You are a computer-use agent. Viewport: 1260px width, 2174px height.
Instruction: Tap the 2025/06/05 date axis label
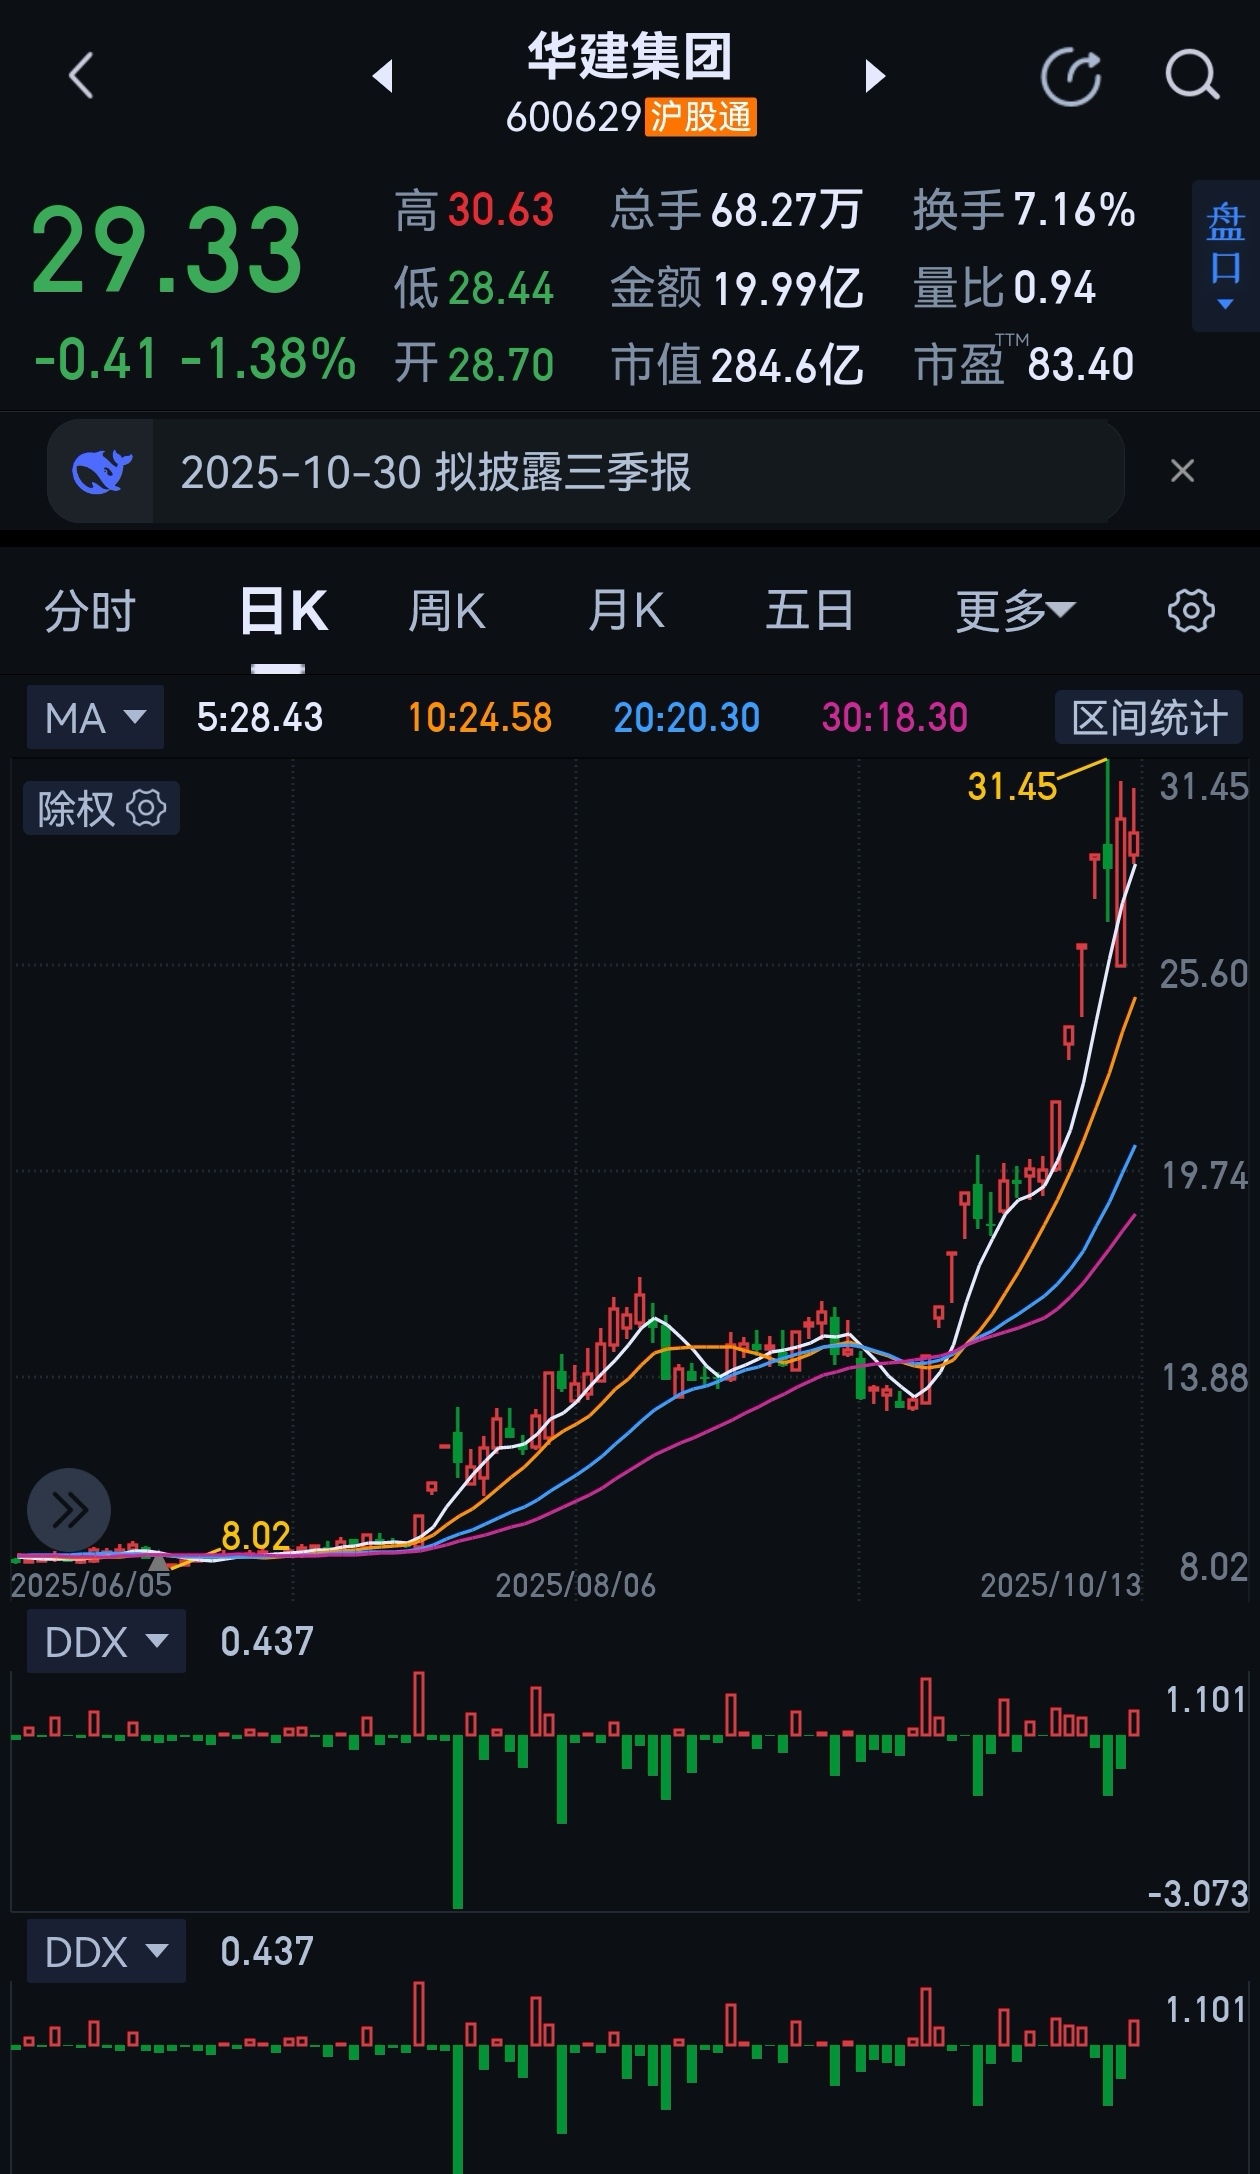click(91, 1585)
